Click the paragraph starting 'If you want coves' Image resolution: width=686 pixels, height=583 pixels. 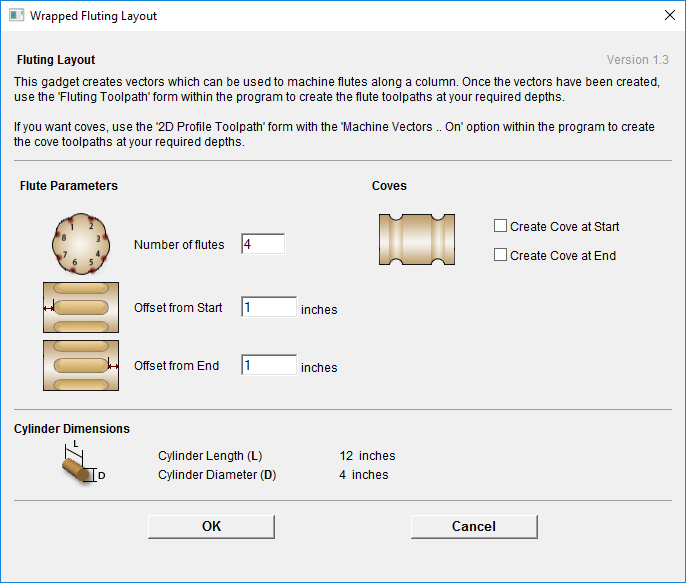click(x=334, y=134)
